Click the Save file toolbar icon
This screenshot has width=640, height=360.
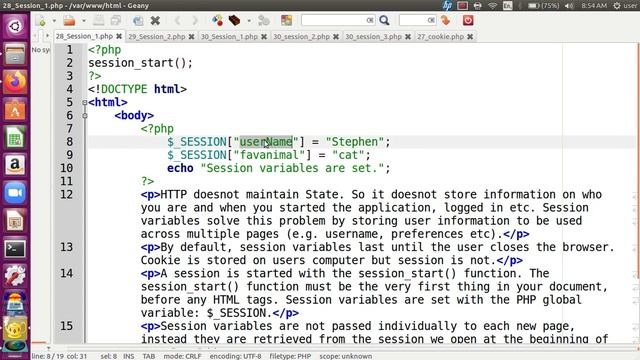pos(98,20)
